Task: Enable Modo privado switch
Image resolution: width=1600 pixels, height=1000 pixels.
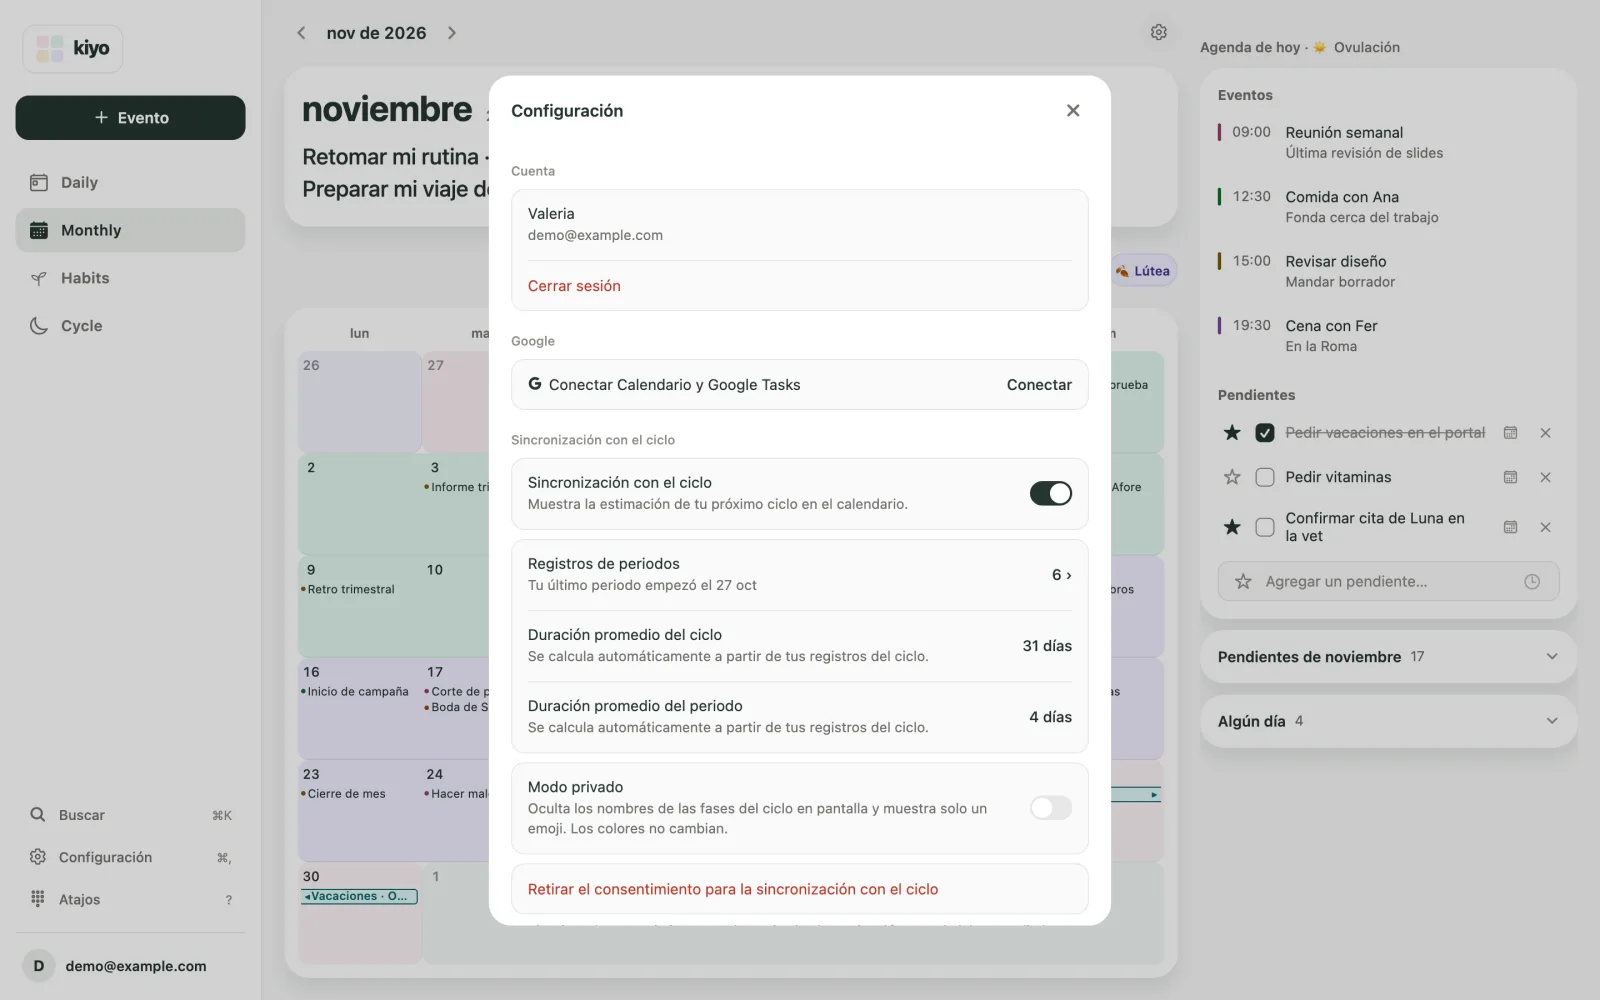Action: [x=1050, y=808]
